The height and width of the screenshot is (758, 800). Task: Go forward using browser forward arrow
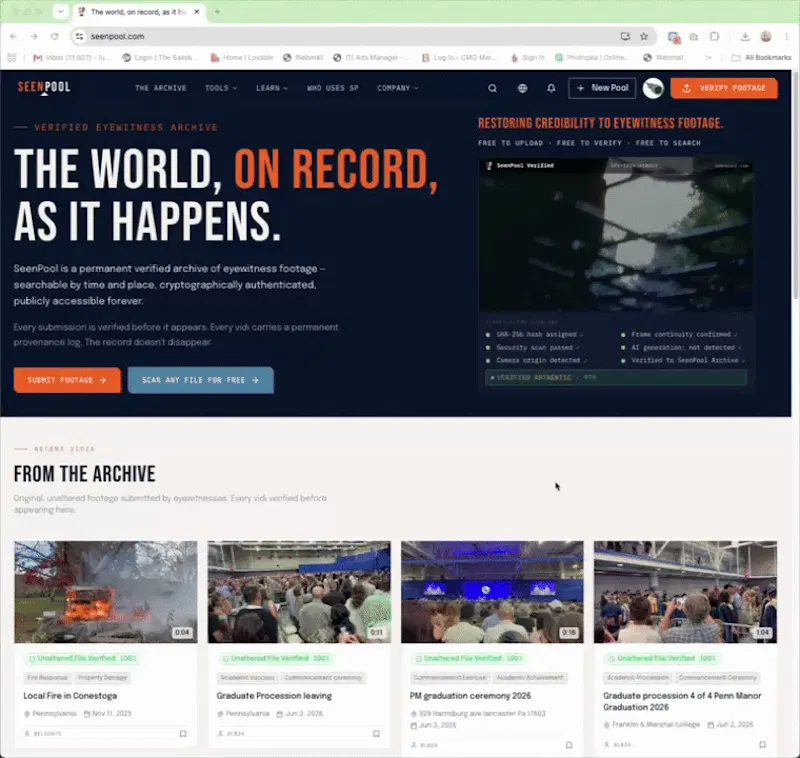pyautogui.click(x=34, y=36)
